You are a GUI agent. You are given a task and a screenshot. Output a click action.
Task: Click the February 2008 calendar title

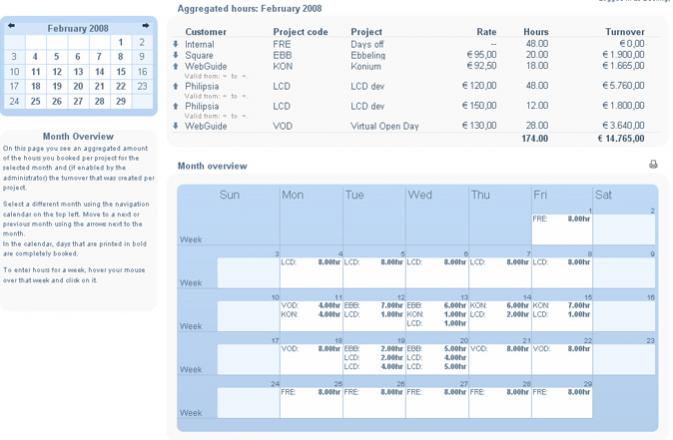coord(78,28)
